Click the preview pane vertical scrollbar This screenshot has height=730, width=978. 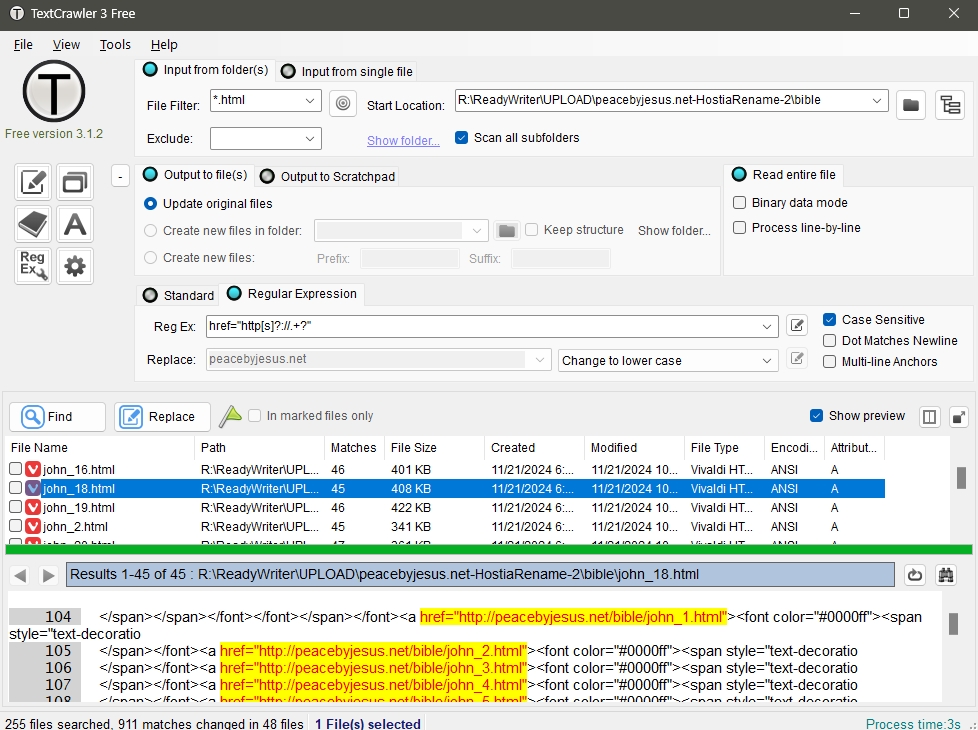[x=953, y=624]
